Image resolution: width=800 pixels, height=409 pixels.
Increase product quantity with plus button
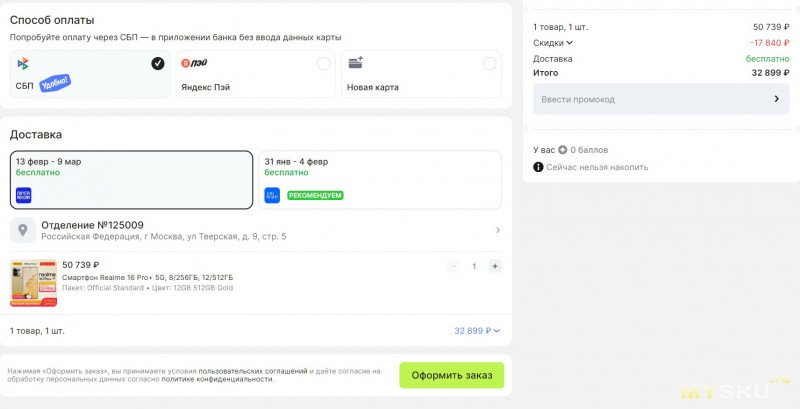point(495,266)
